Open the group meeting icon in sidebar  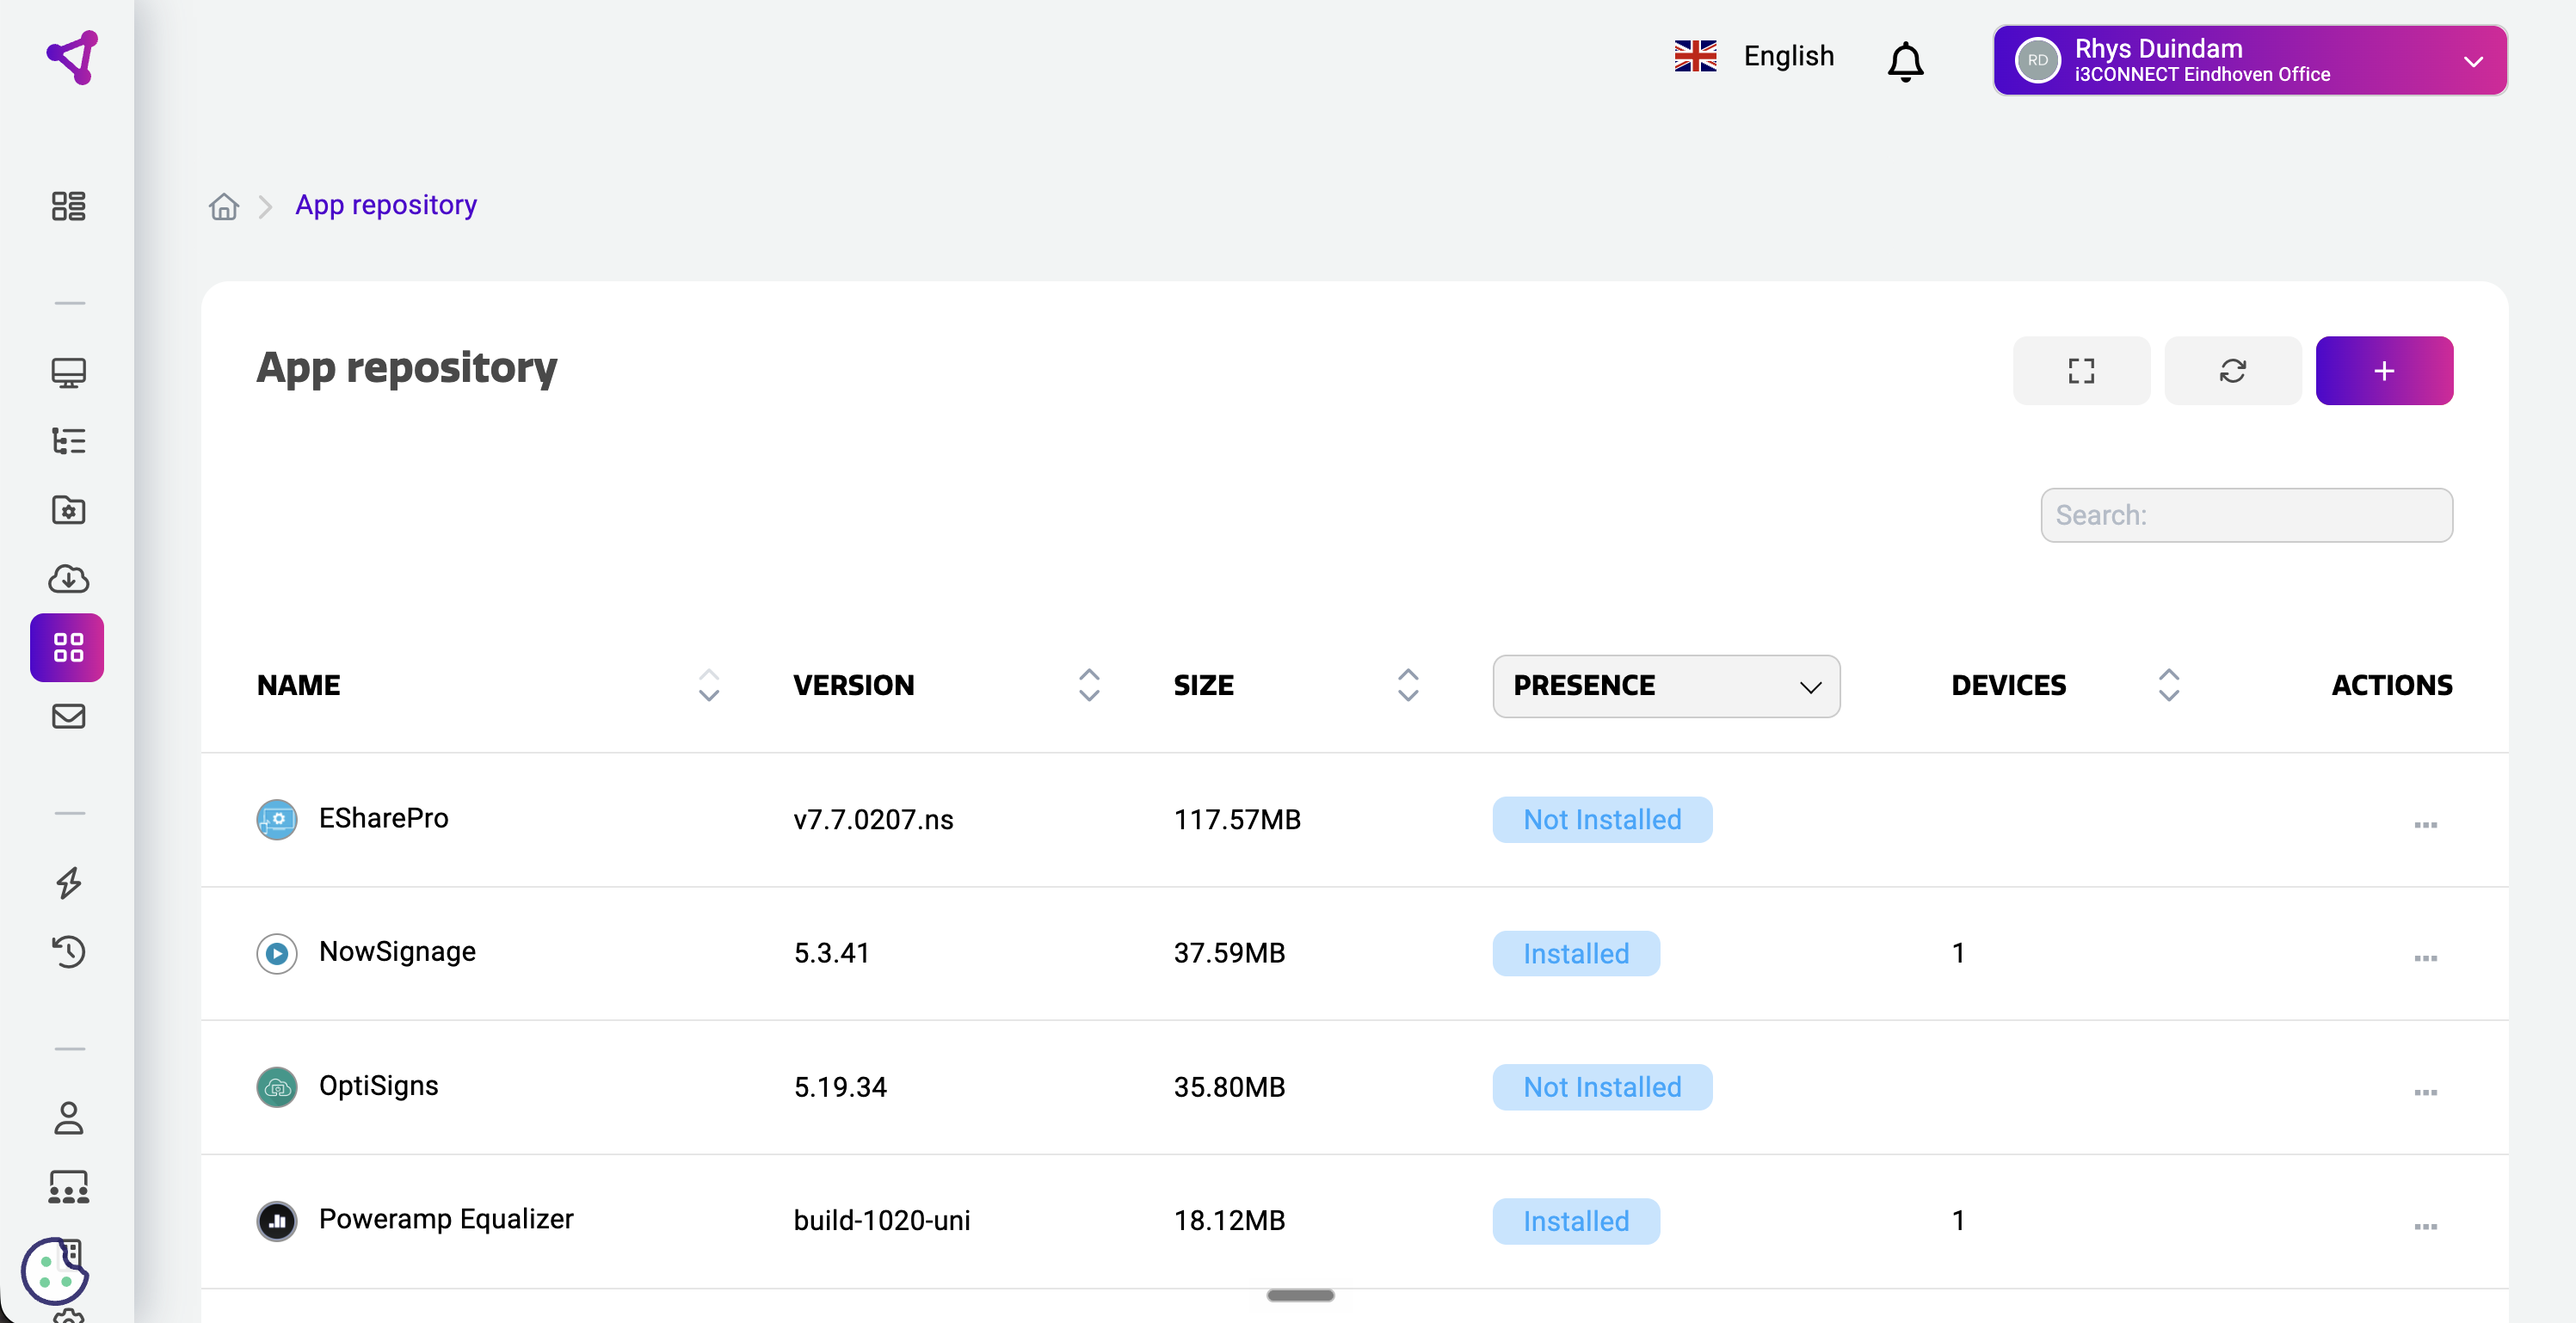pos(68,1187)
